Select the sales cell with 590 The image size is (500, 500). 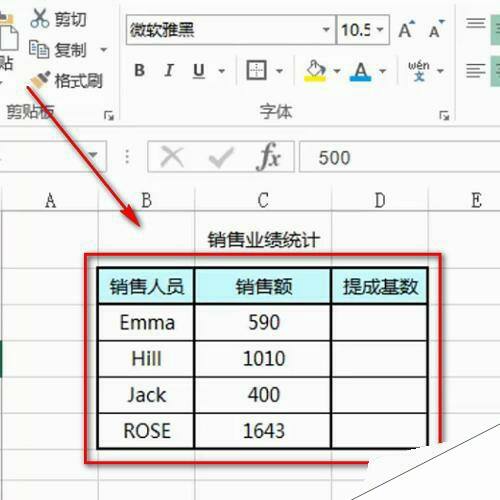(x=263, y=322)
